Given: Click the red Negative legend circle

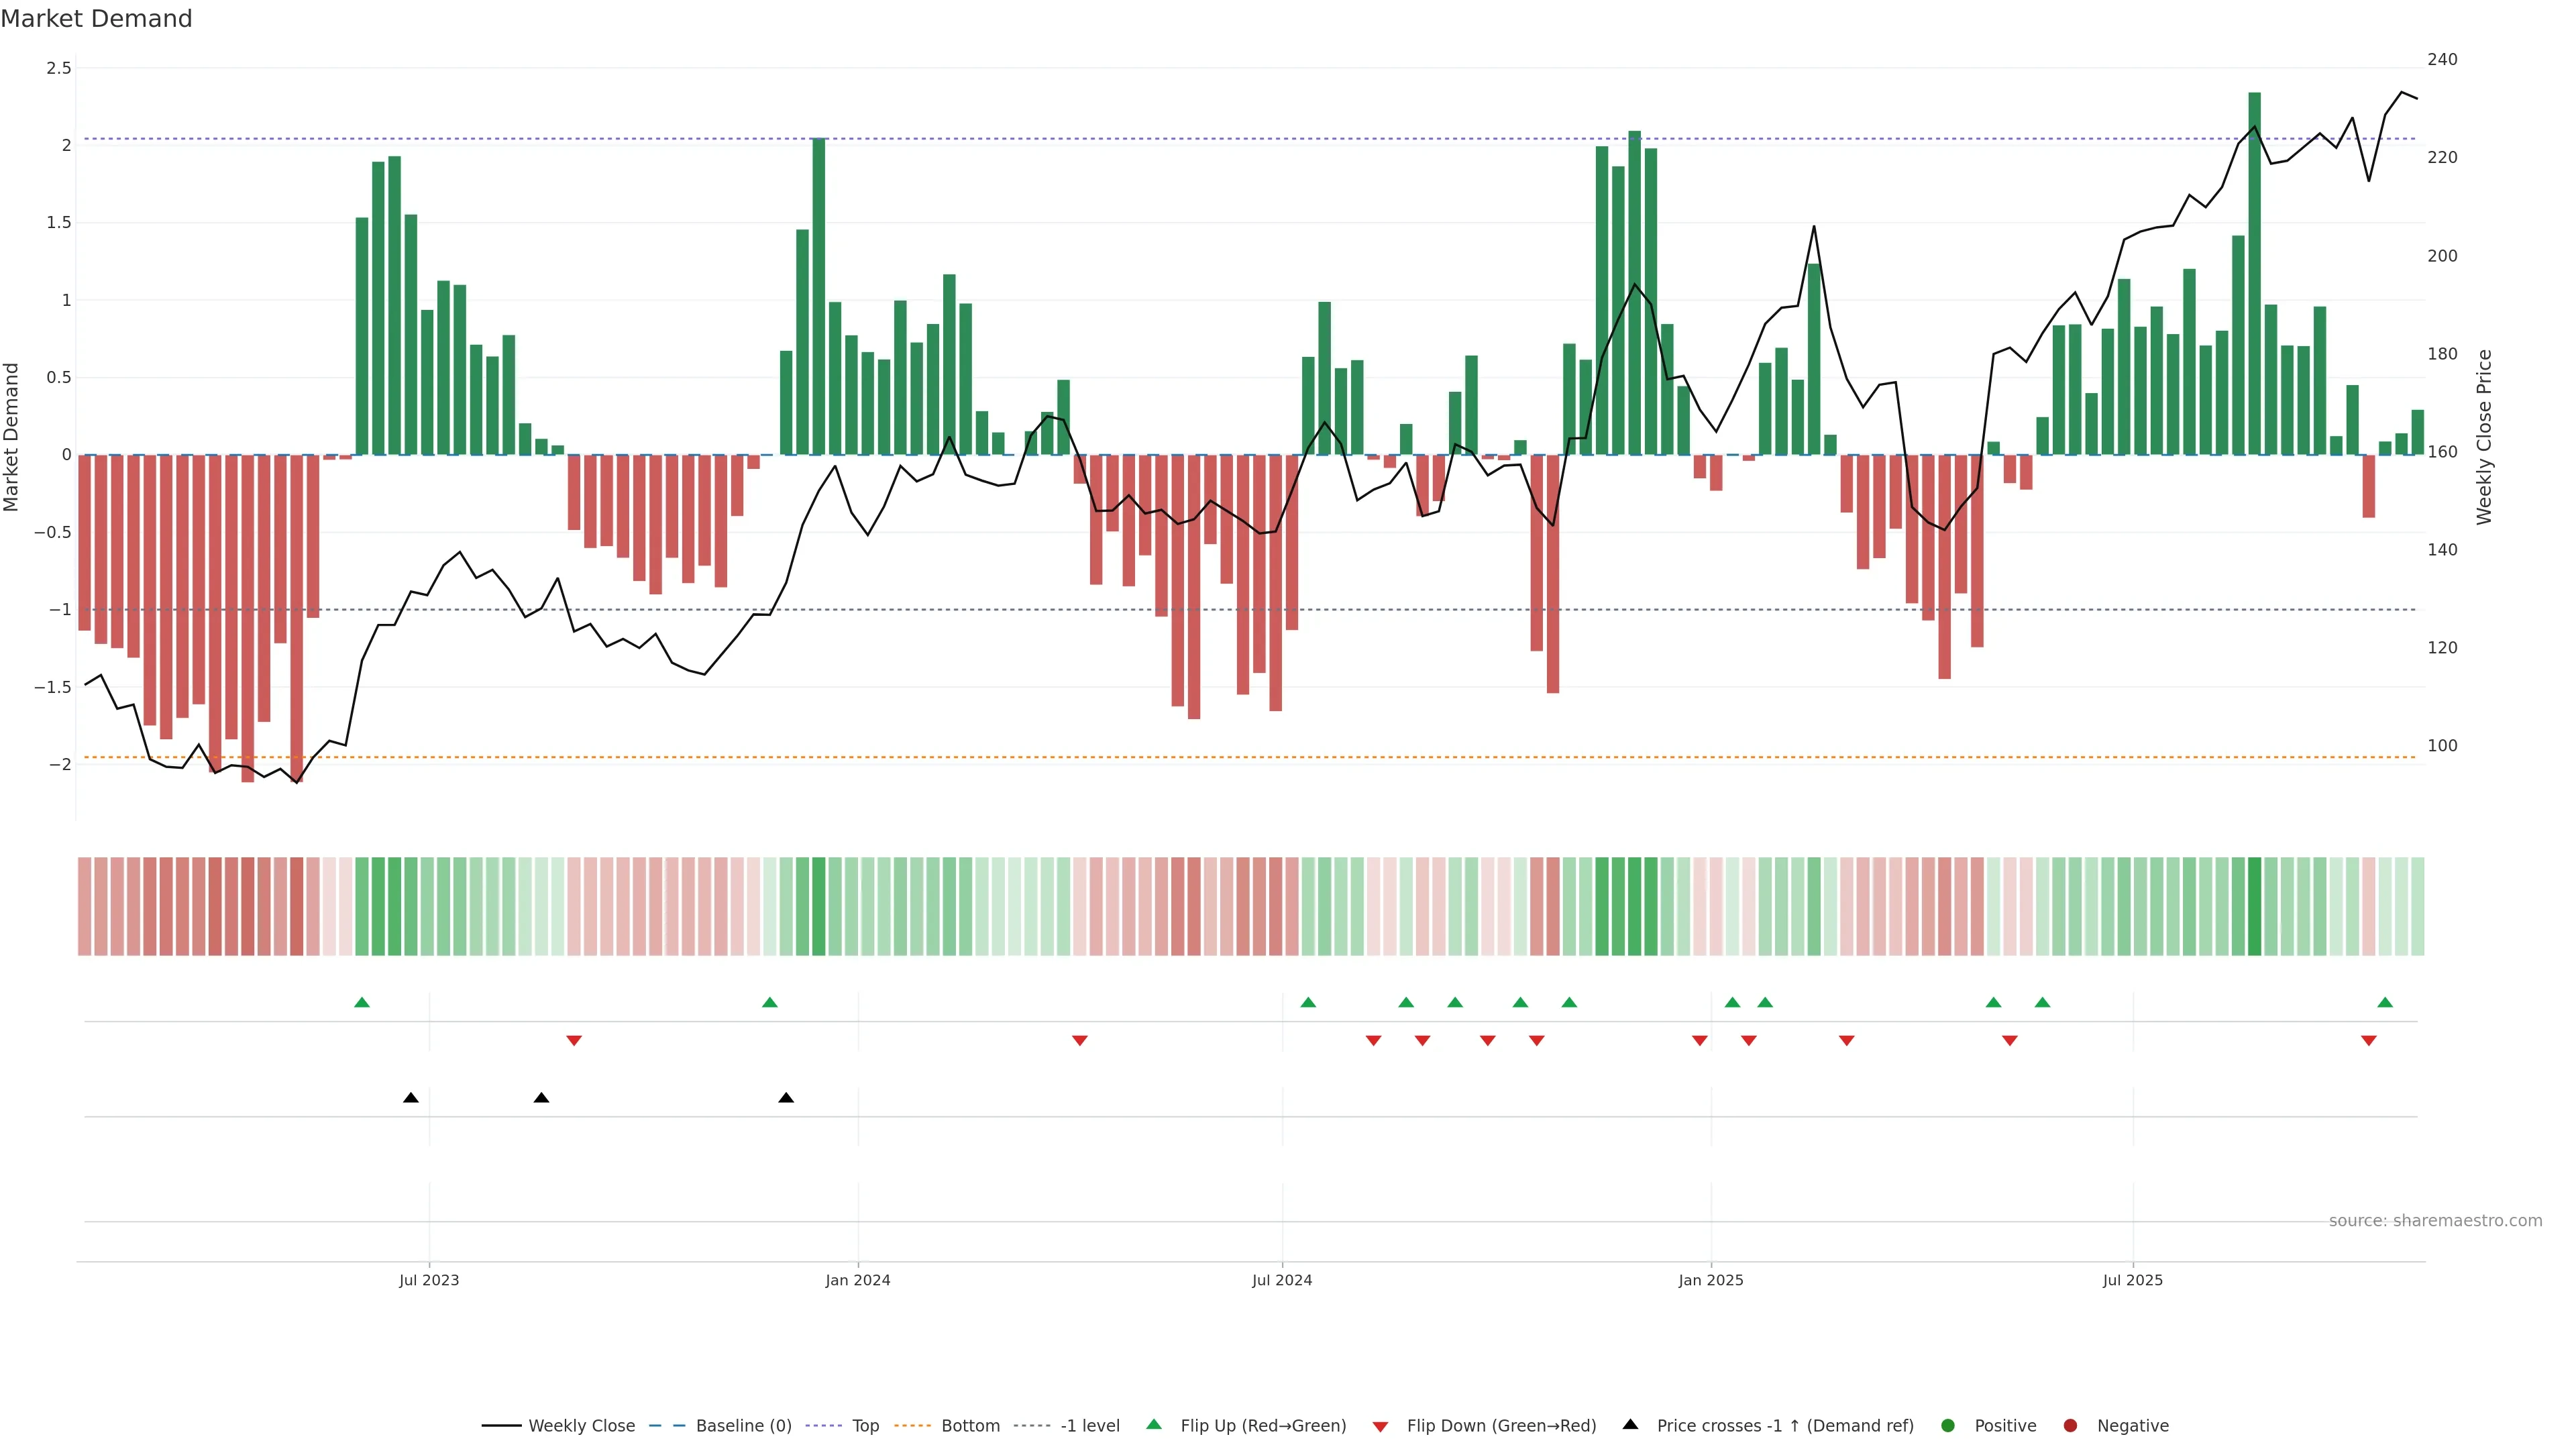Looking at the screenshot, I should [x=2070, y=1425].
